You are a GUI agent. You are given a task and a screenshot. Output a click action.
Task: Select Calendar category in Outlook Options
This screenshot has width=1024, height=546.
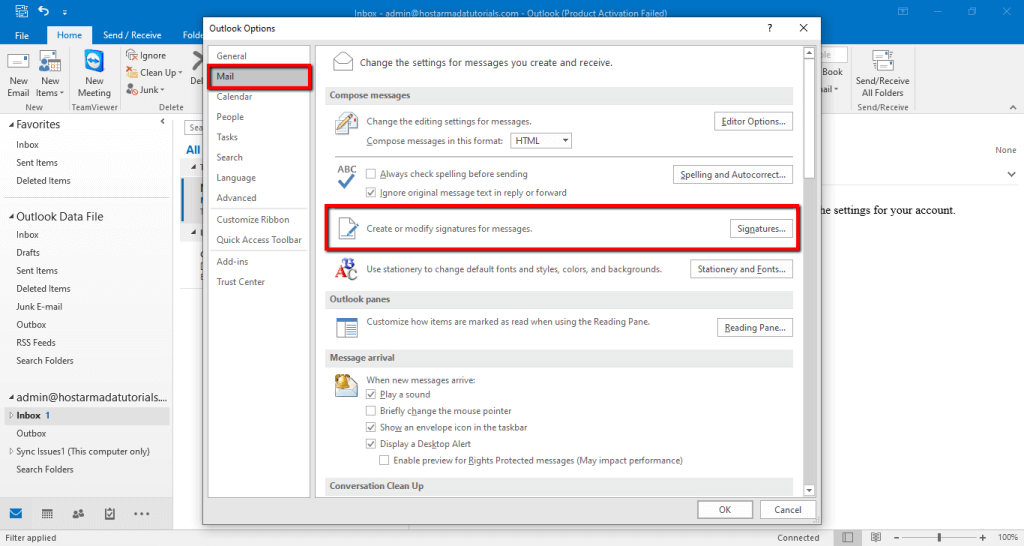coord(234,97)
